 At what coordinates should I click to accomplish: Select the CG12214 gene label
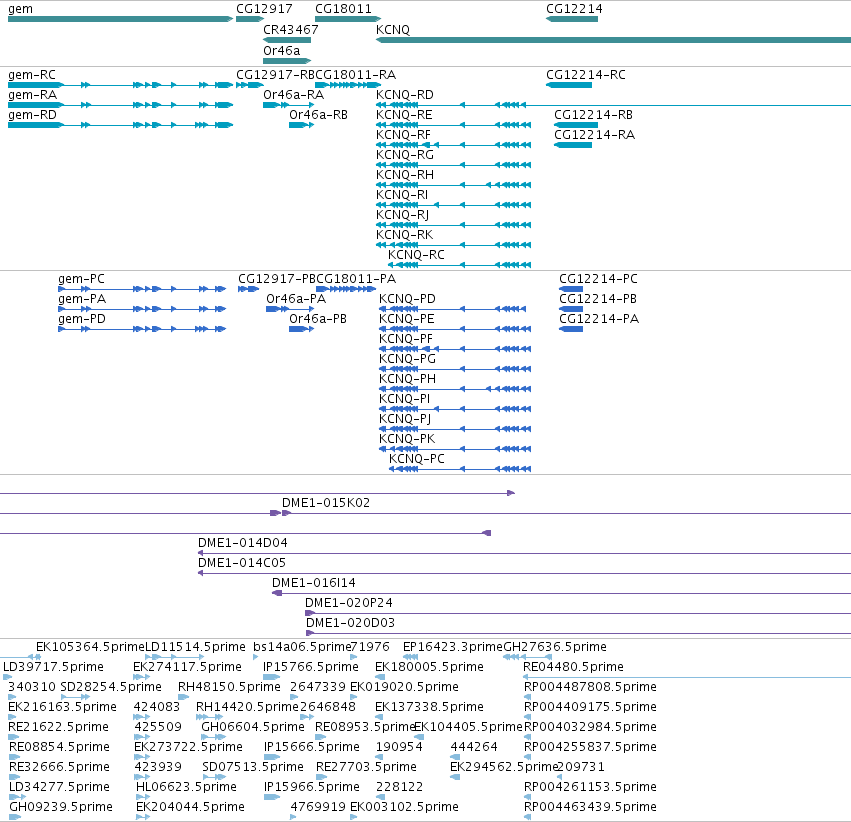pyautogui.click(x=574, y=9)
